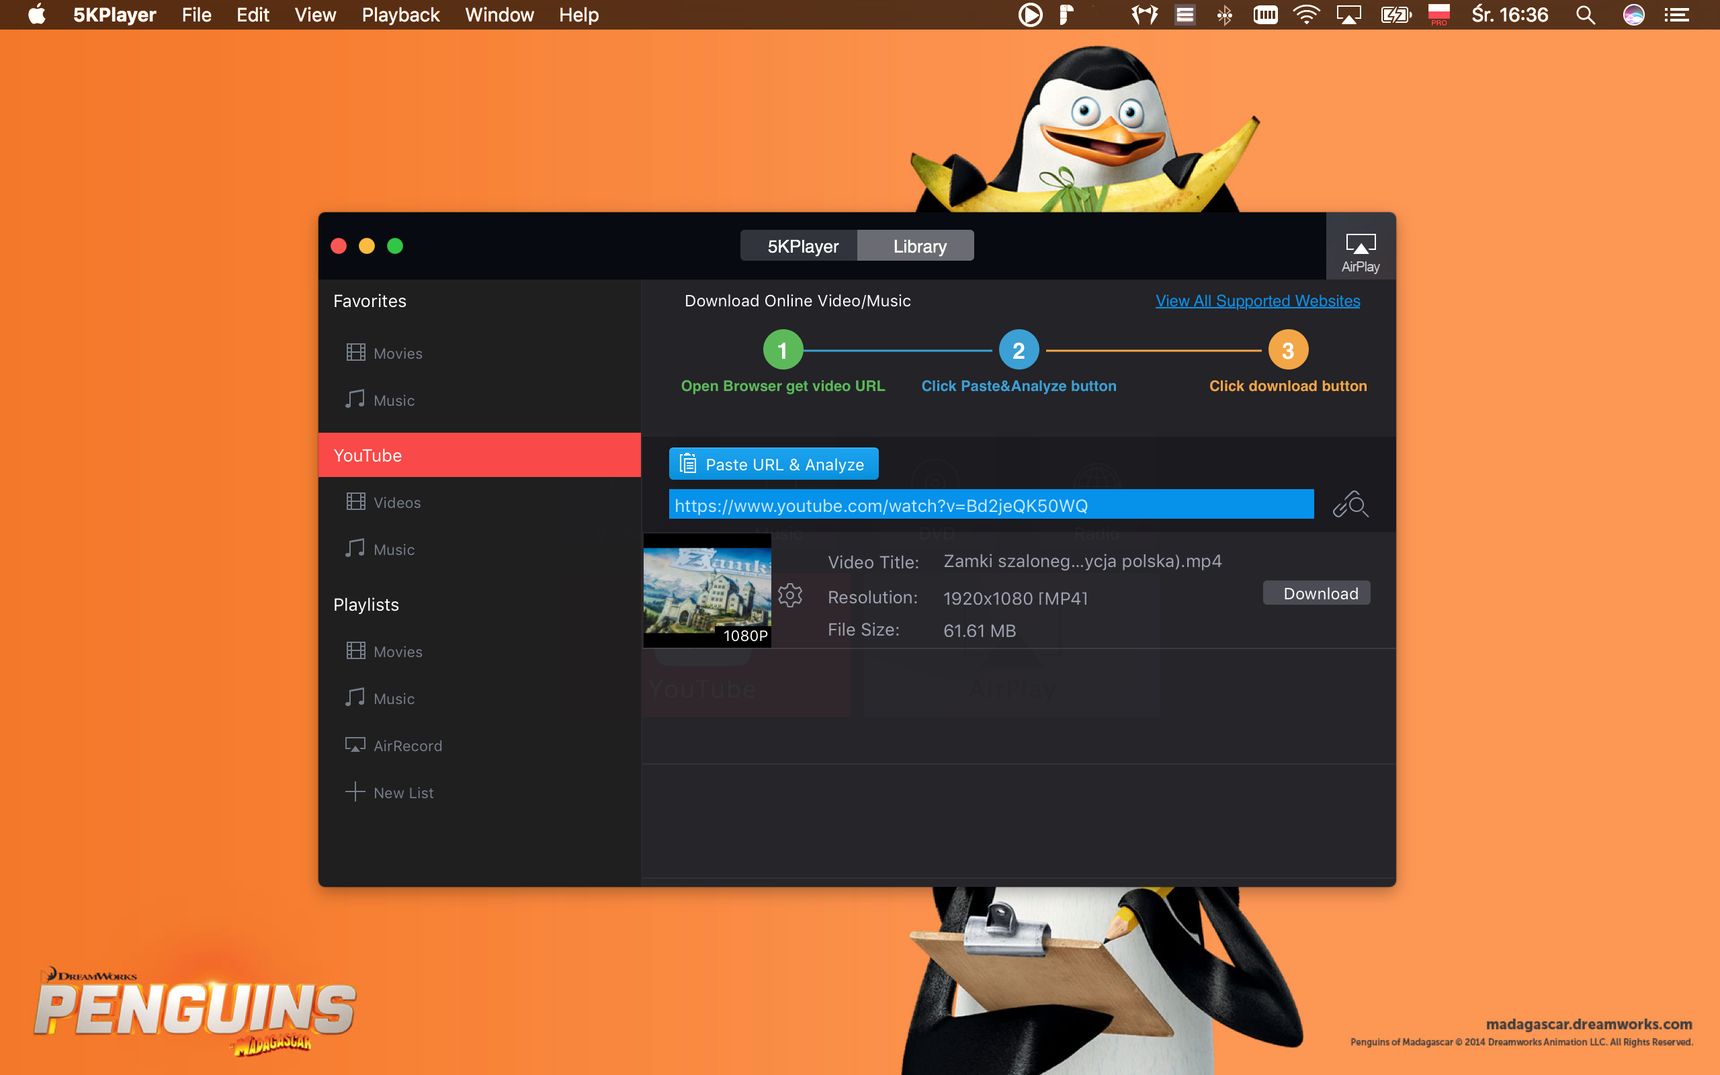Open Spotlight search
1720x1075 pixels.
(x=1585, y=15)
